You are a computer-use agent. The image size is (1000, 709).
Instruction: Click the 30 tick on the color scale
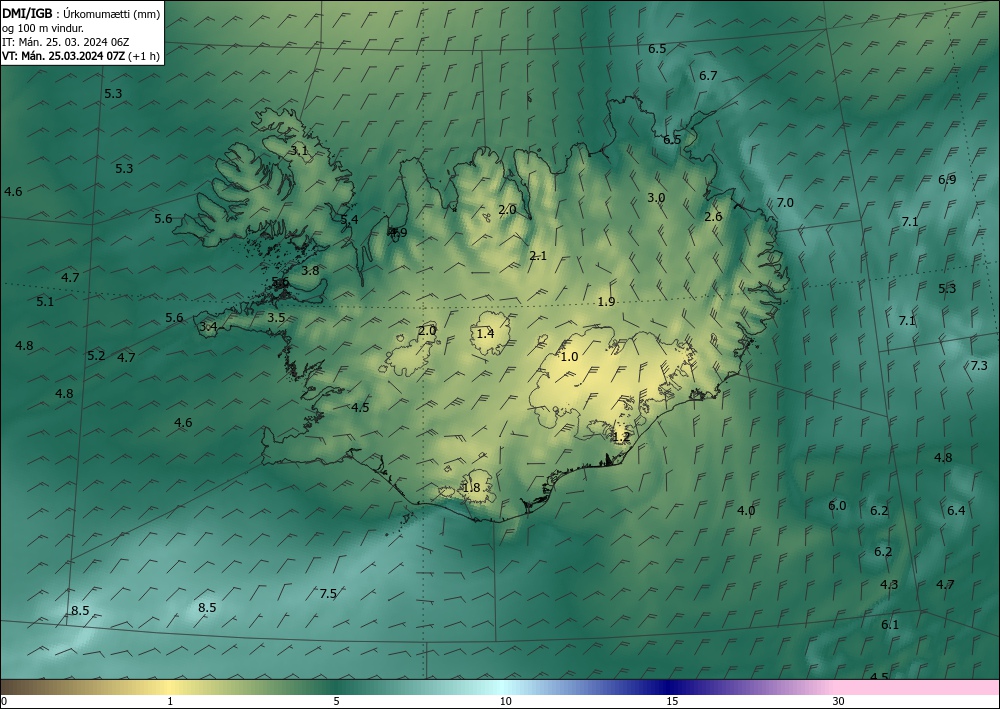(839, 701)
